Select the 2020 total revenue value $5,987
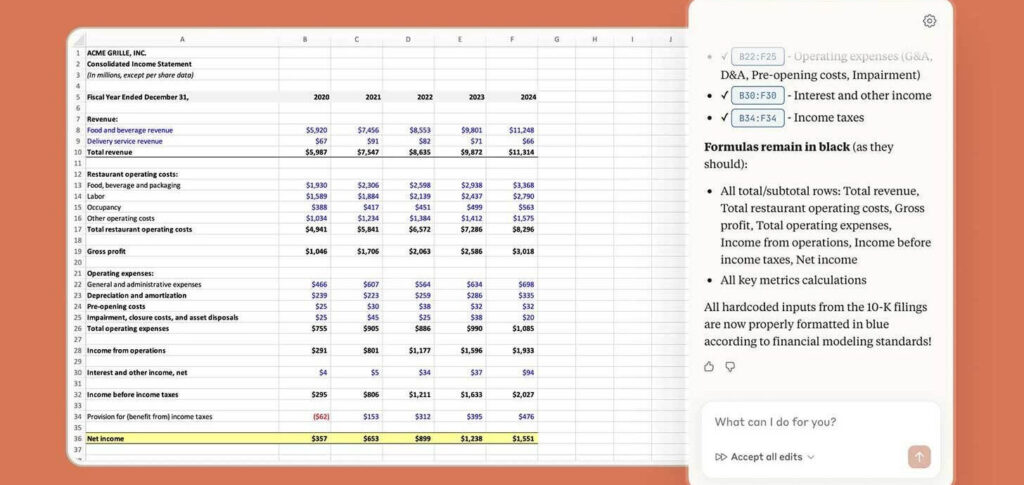 pos(304,152)
